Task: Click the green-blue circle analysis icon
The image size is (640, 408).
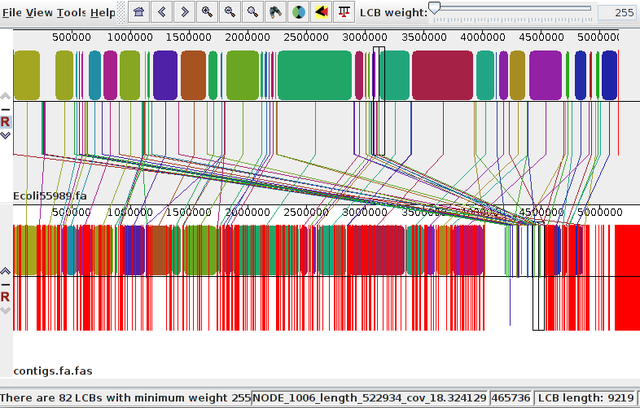Action: point(299,12)
